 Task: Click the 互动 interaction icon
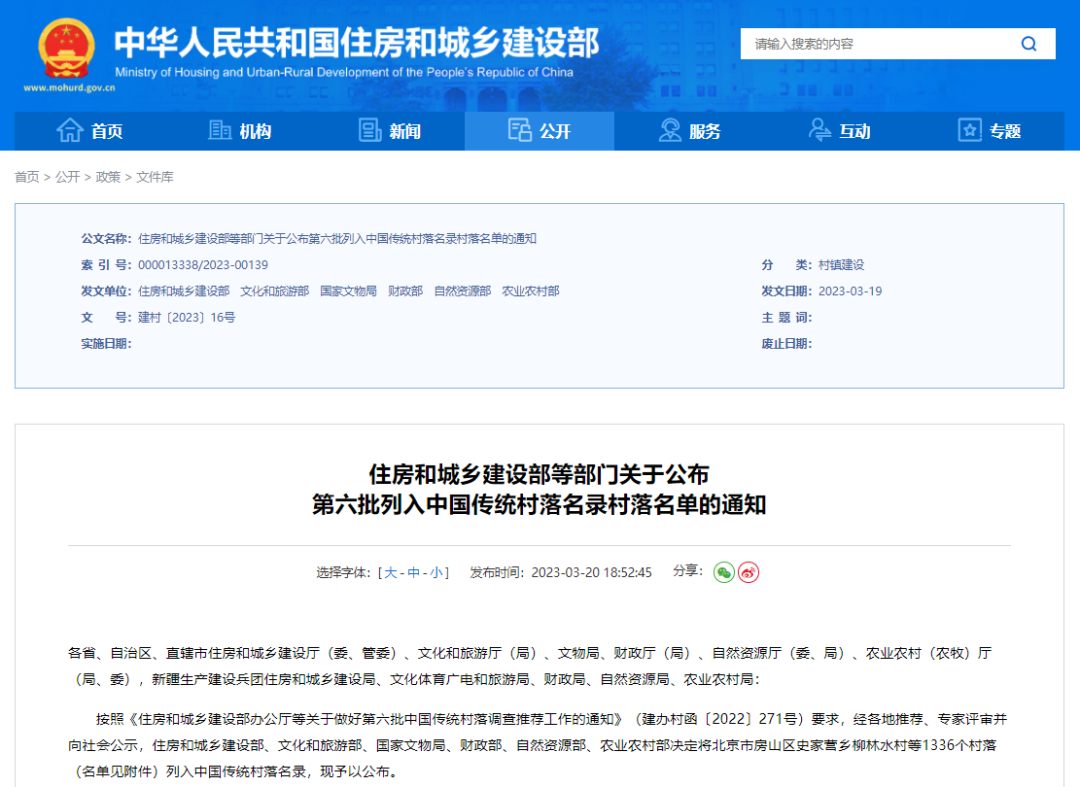point(820,131)
